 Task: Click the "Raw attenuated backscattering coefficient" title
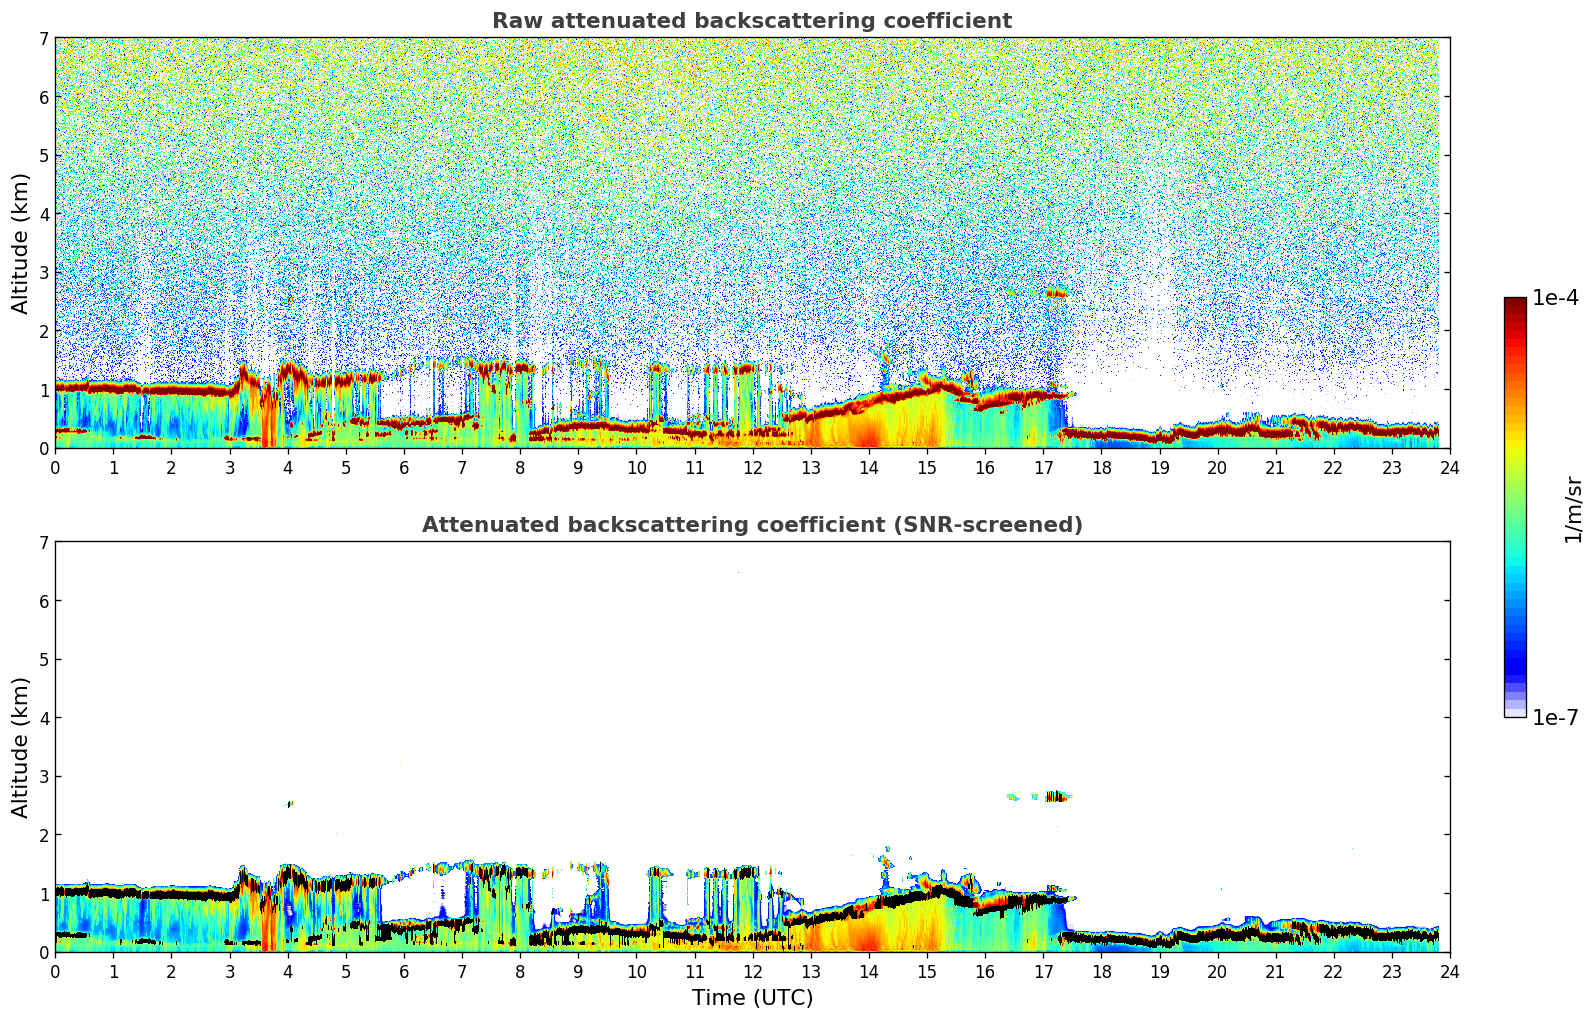751,21
